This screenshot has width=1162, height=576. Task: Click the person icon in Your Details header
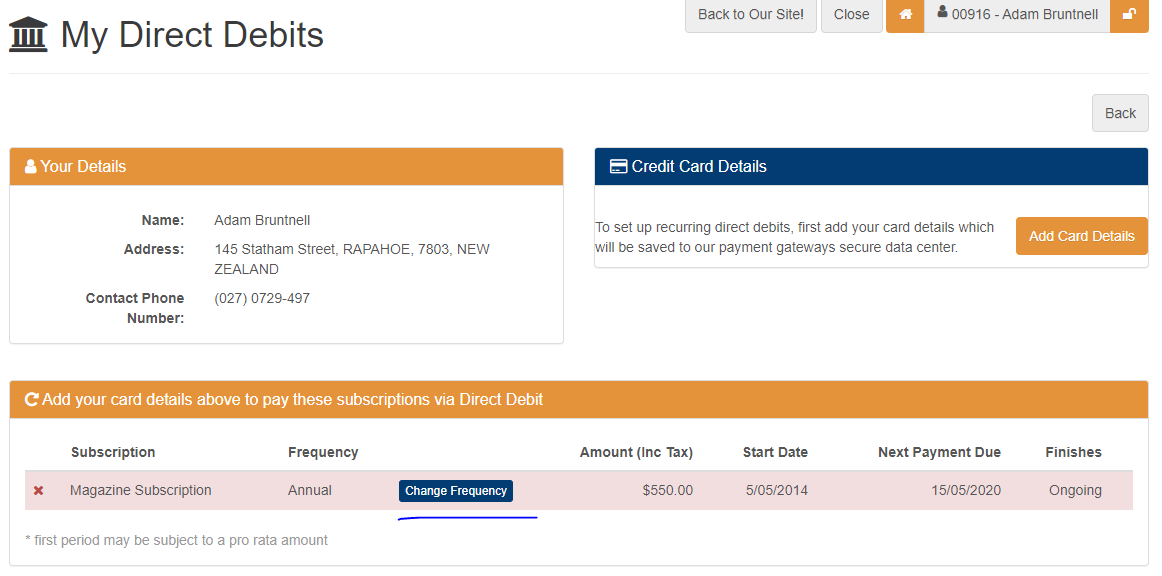click(x=30, y=167)
